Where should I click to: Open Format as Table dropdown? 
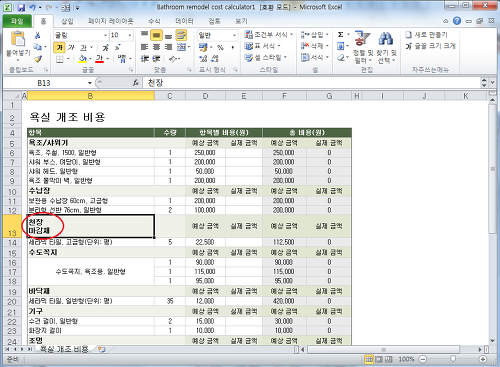pyautogui.click(x=263, y=46)
